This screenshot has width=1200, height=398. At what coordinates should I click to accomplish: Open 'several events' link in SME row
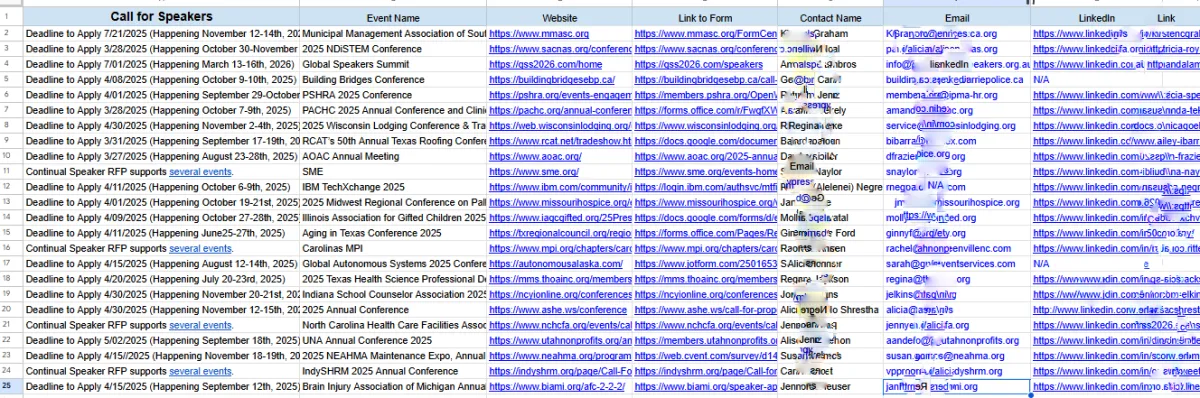tap(201, 171)
